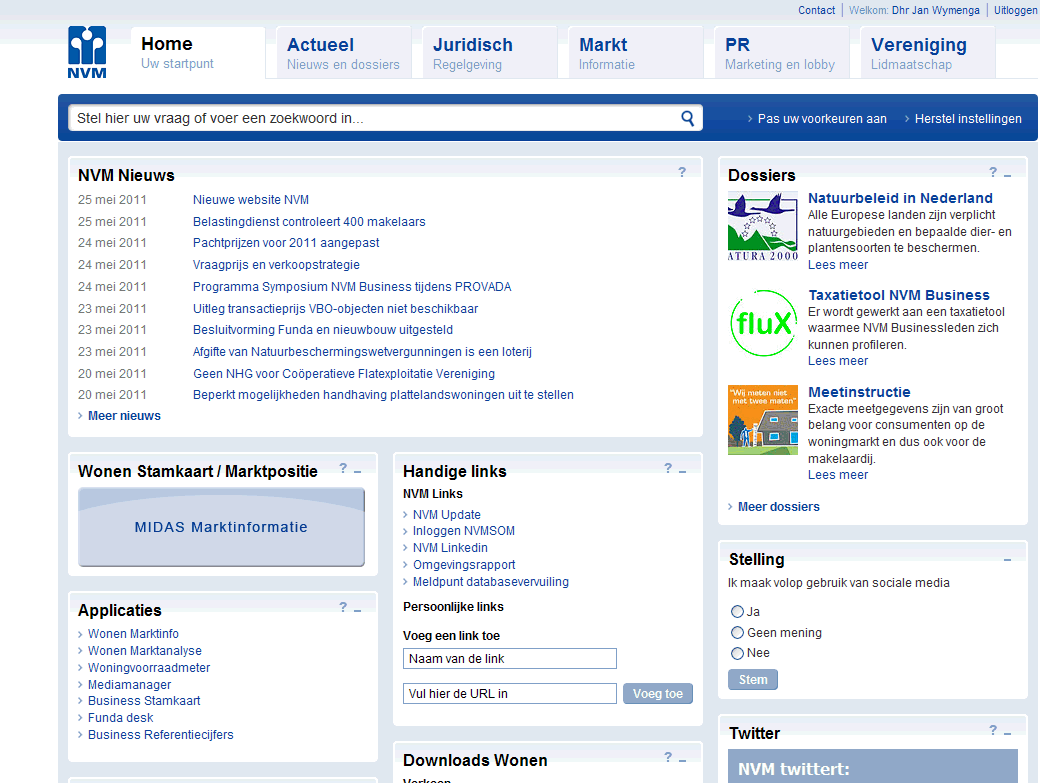Open Natuurbeleid in Nederland dossier title
This screenshot has width=1040, height=783.
pyautogui.click(x=900, y=198)
